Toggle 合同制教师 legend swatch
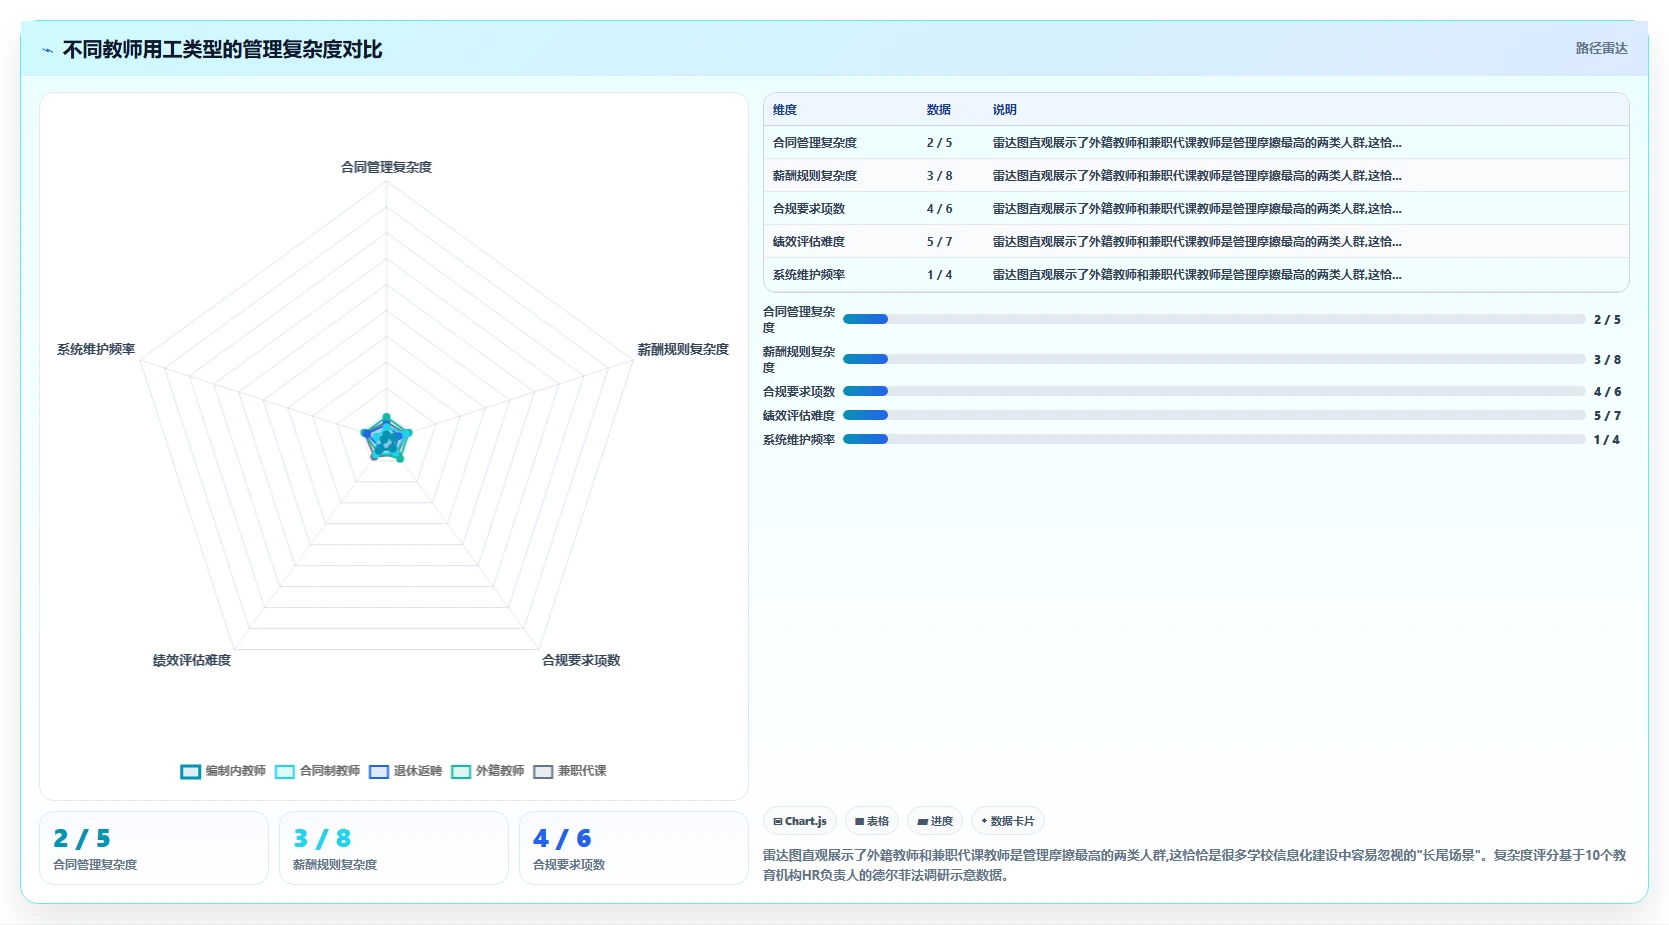1669x925 pixels. tap(285, 771)
